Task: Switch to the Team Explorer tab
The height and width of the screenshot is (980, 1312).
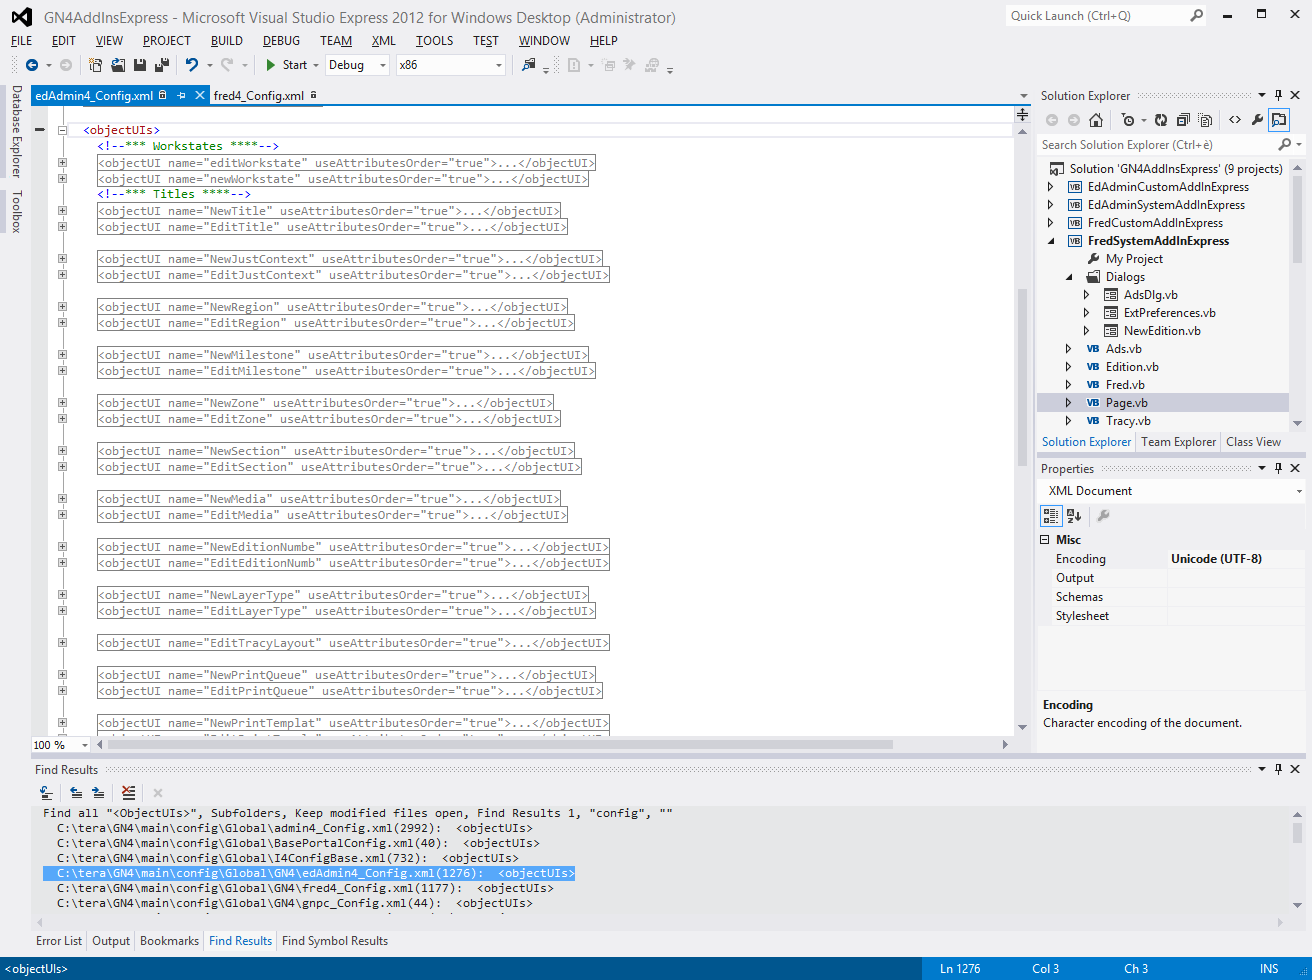Action: pos(1179,442)
